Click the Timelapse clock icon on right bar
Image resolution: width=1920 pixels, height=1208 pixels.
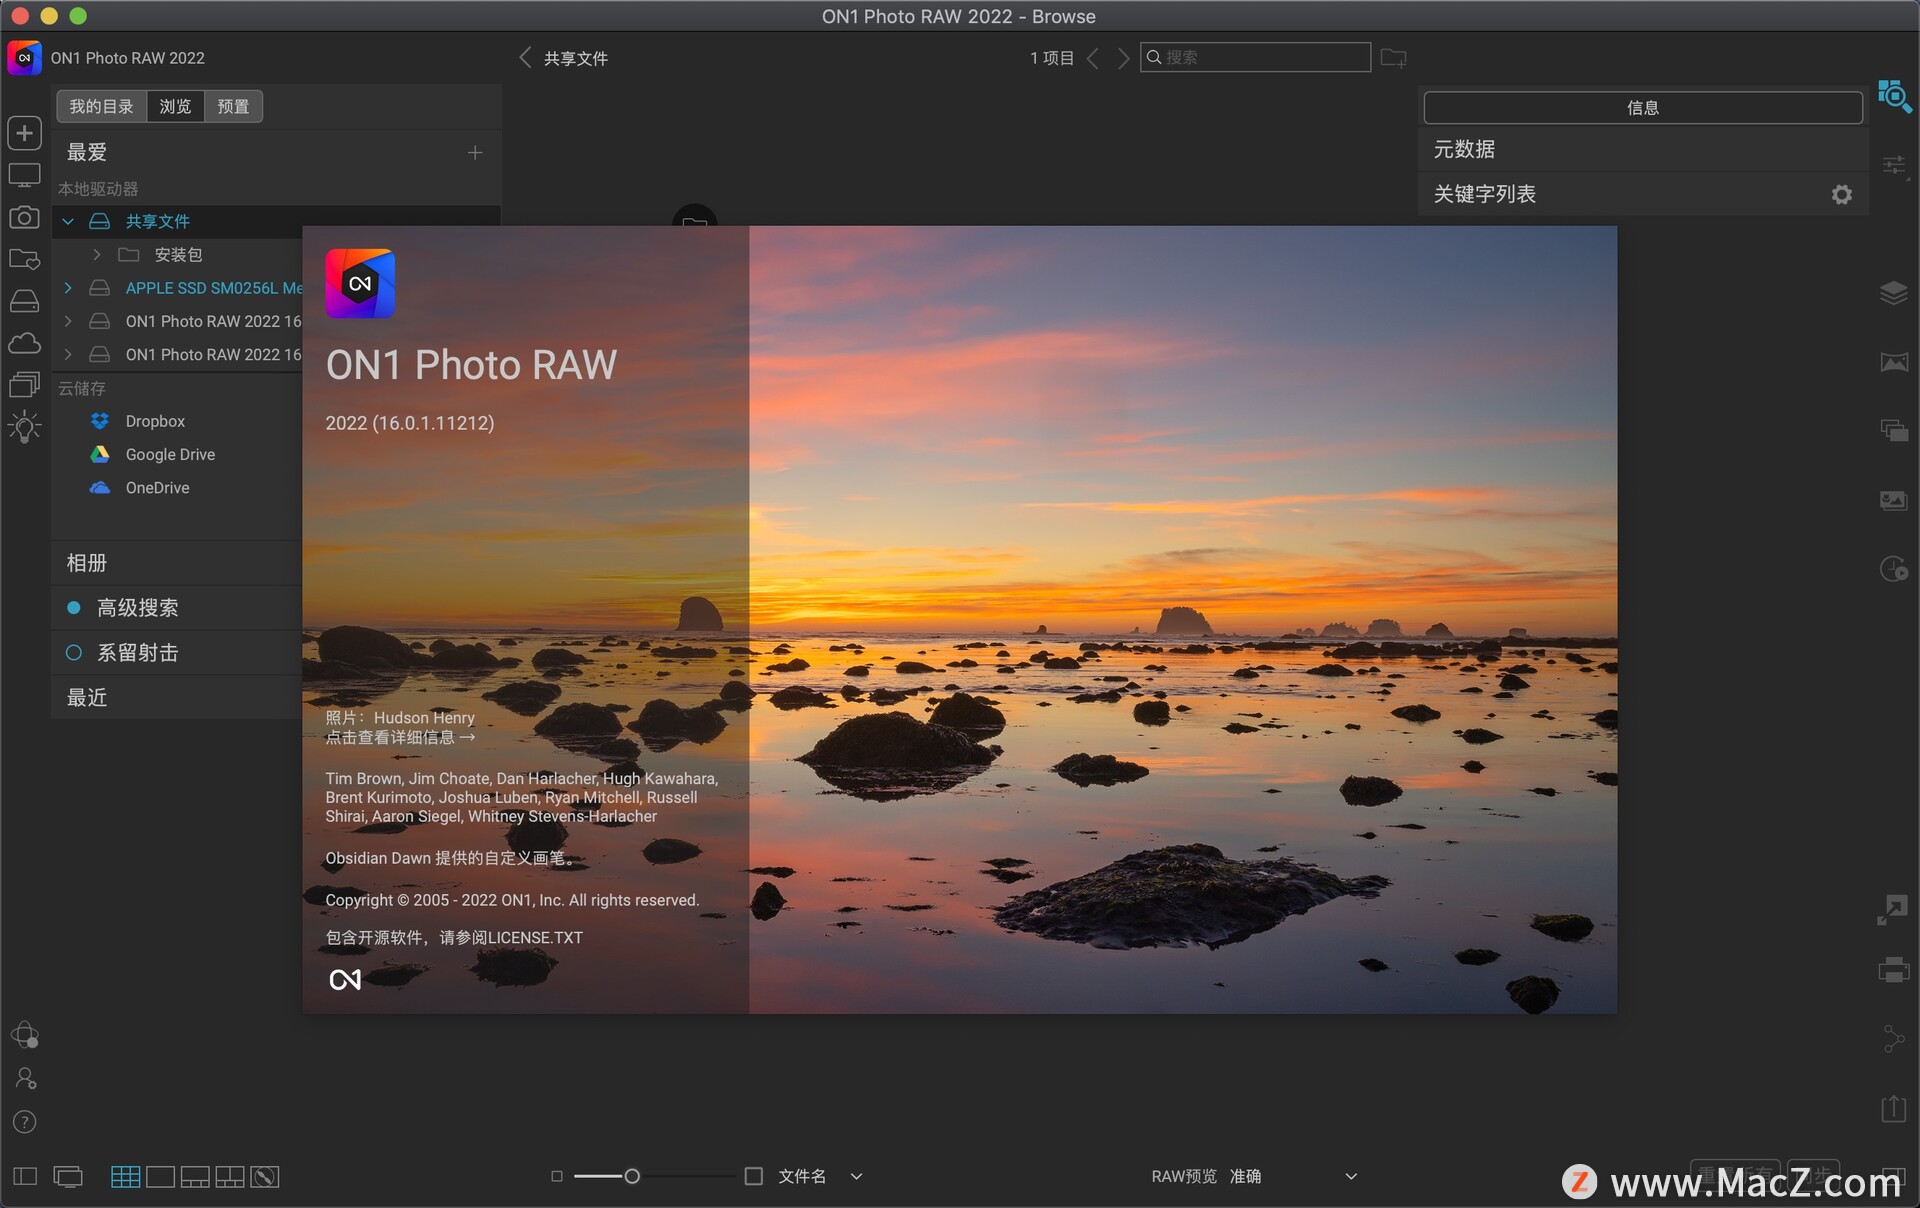(1894, 569)
